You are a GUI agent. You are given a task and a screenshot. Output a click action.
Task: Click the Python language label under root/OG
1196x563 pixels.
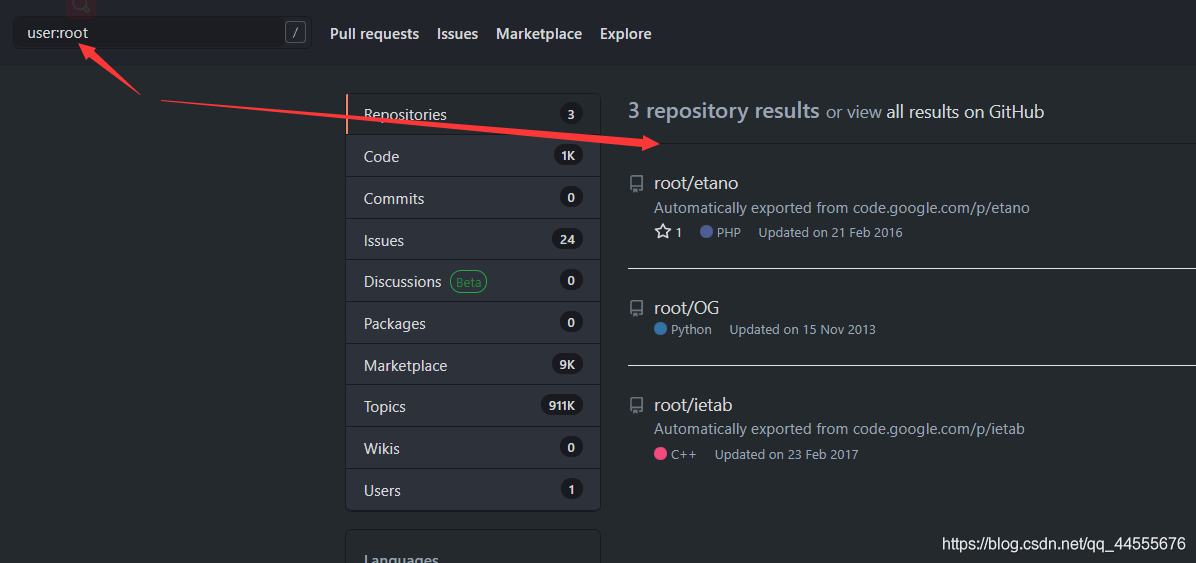click(x=691, y=330)
